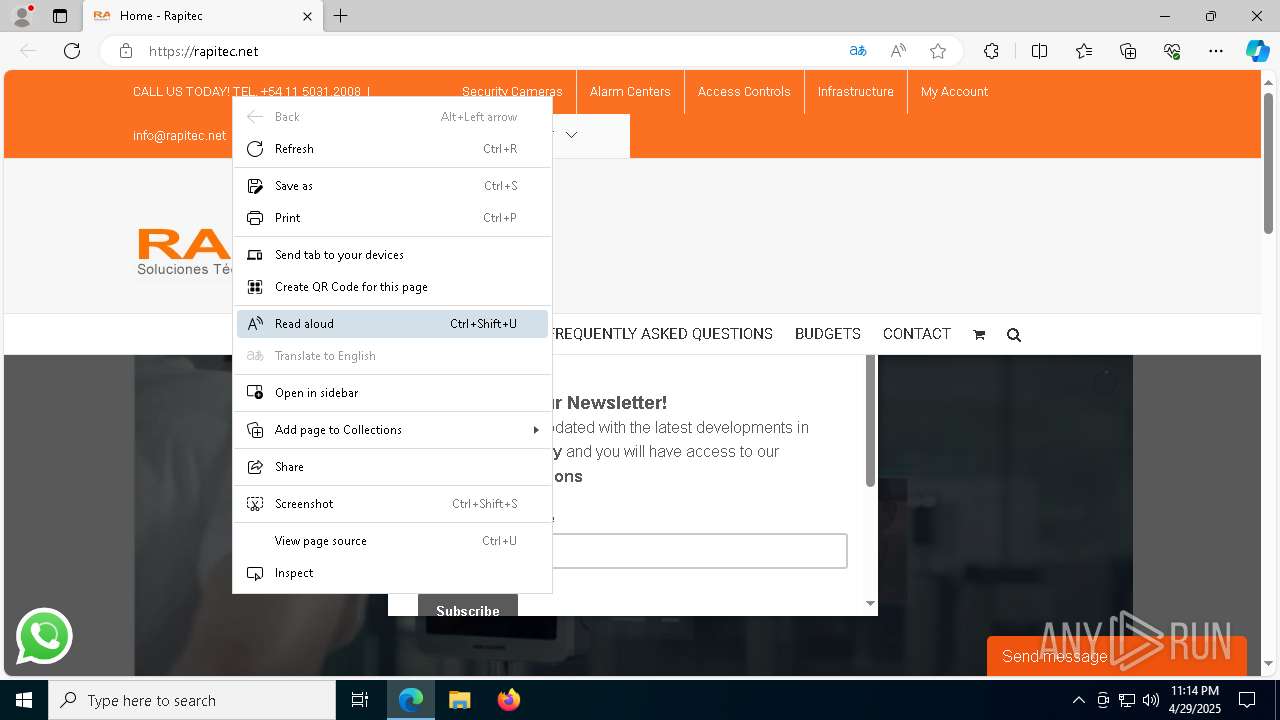Click the site search magnifier icon
This screenshot has height=720, width=1280.
1014,335
